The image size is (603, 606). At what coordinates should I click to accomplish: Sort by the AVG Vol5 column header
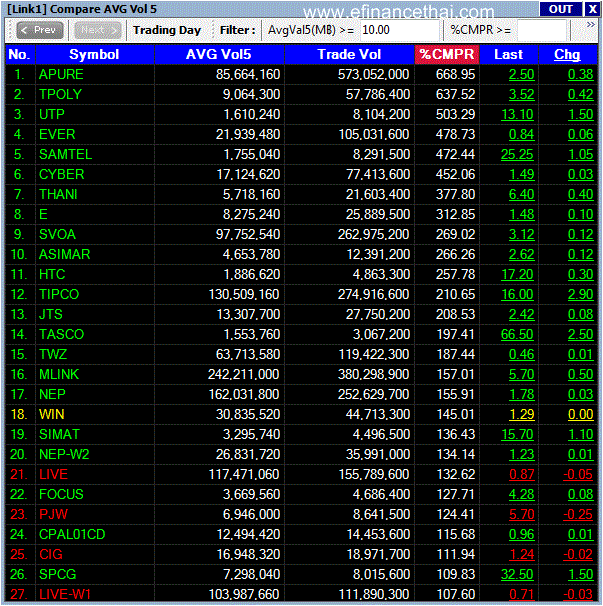click(219, 54)
